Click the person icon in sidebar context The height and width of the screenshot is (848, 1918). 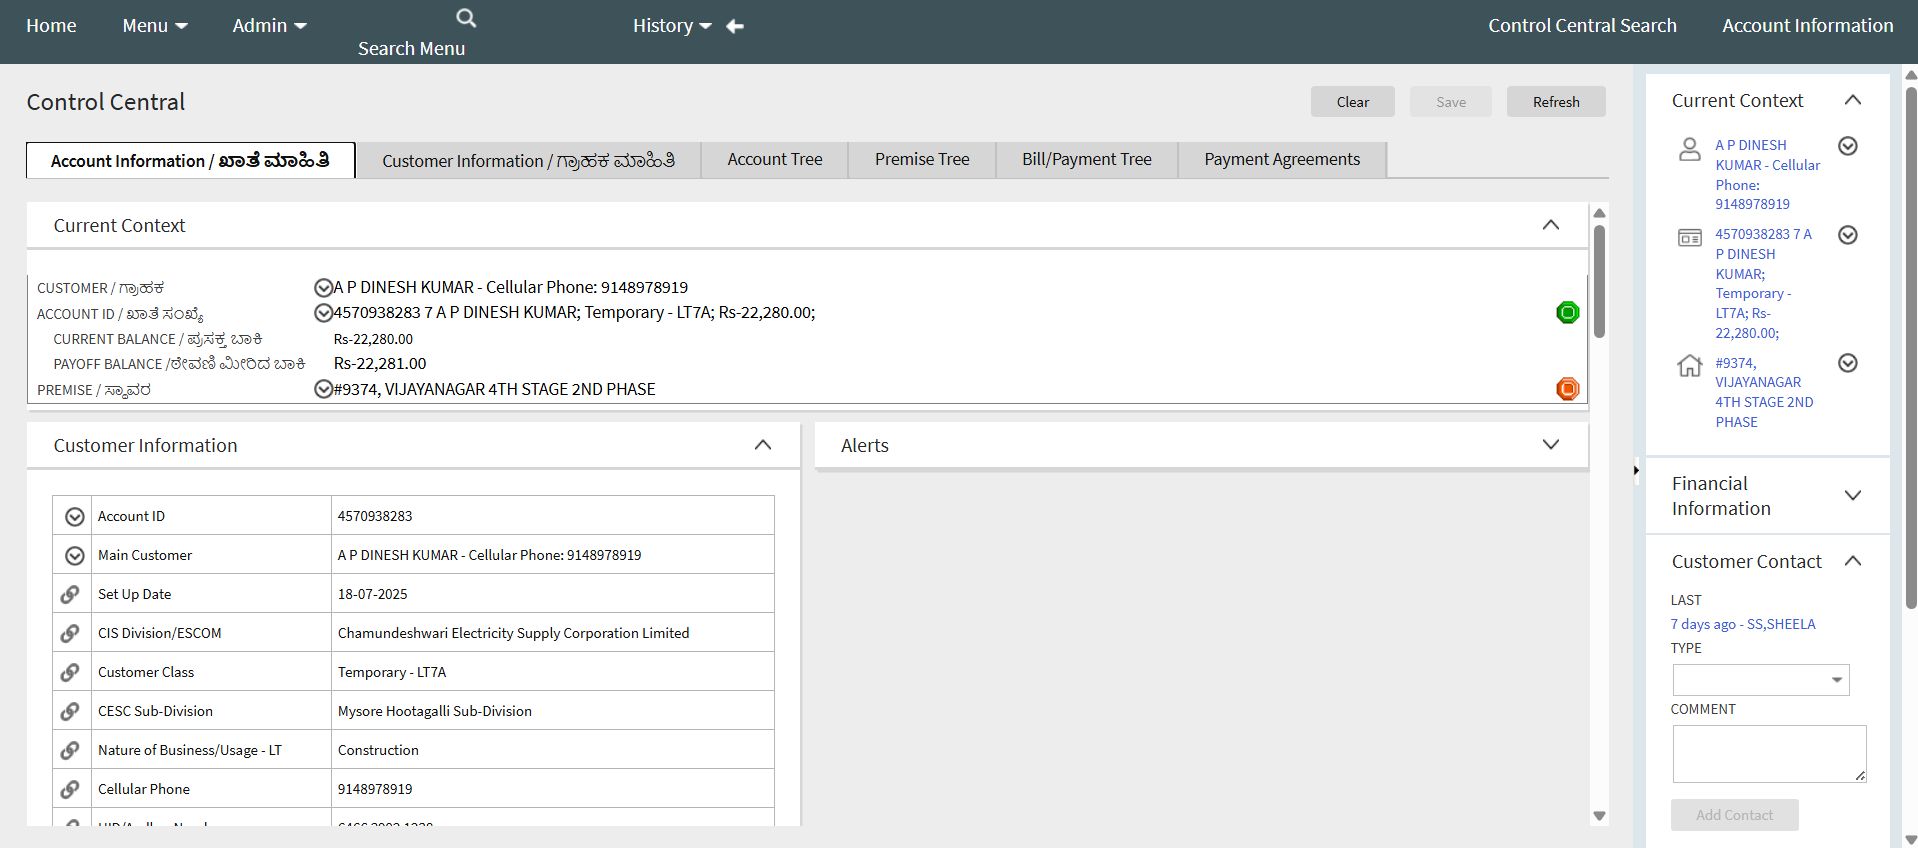pos(1689,149)
